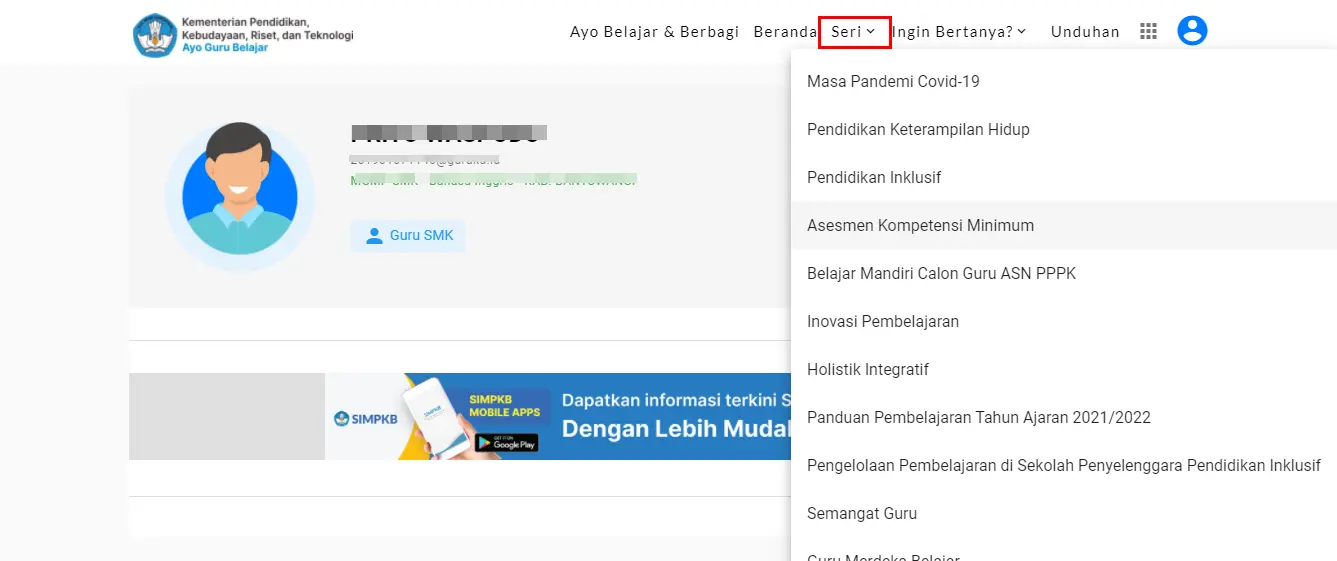The height and width of the screenshot is (561, 1337).
Task: Open Asesmen Kompetensi Minimum series
Action: tap(920, 226)
